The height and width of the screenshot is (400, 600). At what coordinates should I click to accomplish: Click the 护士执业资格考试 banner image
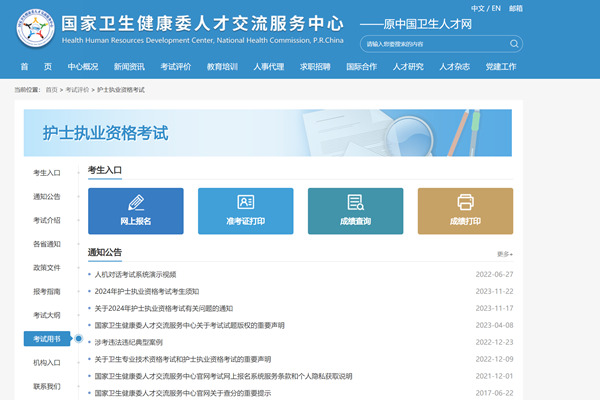[x=268, y=133]
